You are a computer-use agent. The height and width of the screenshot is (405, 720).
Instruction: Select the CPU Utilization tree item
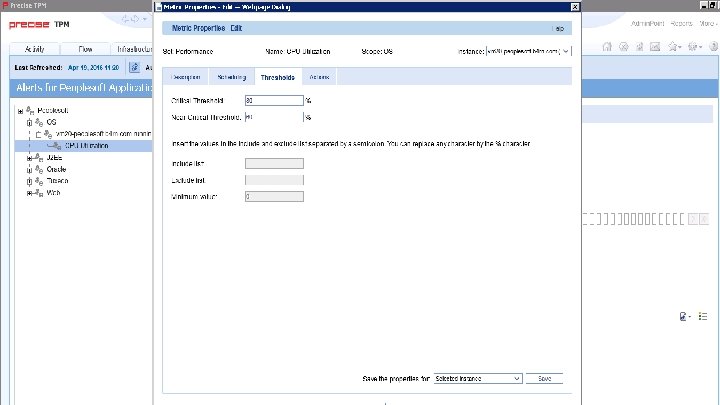pyautogui.click(x=87, y=146)
